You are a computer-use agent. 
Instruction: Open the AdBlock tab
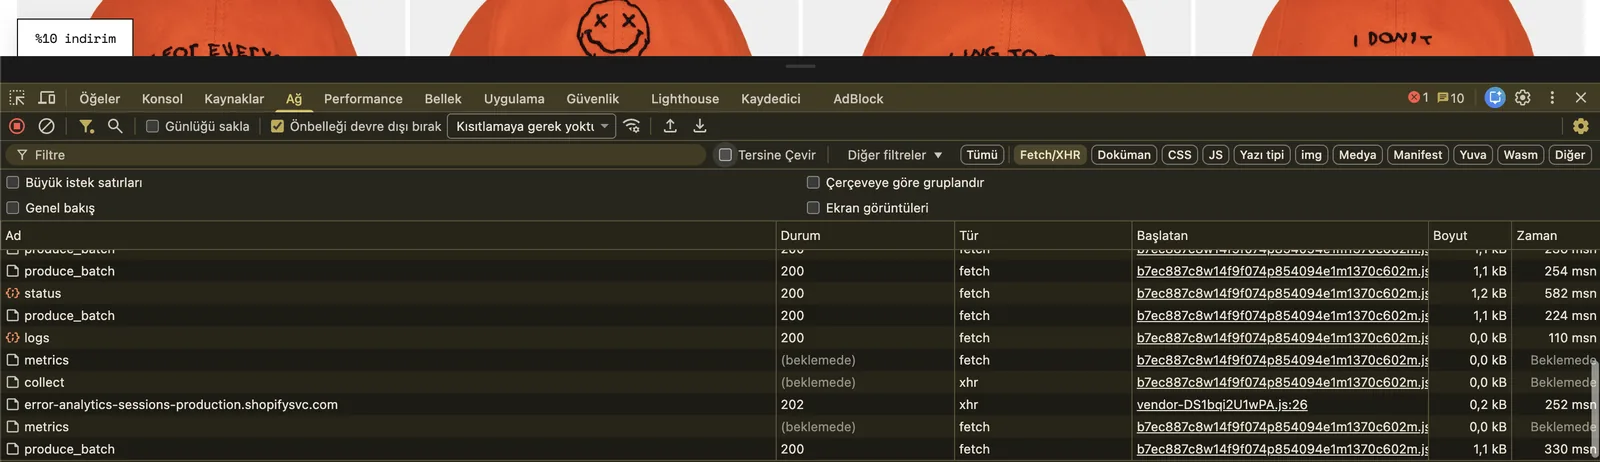(x=858, y=98)
